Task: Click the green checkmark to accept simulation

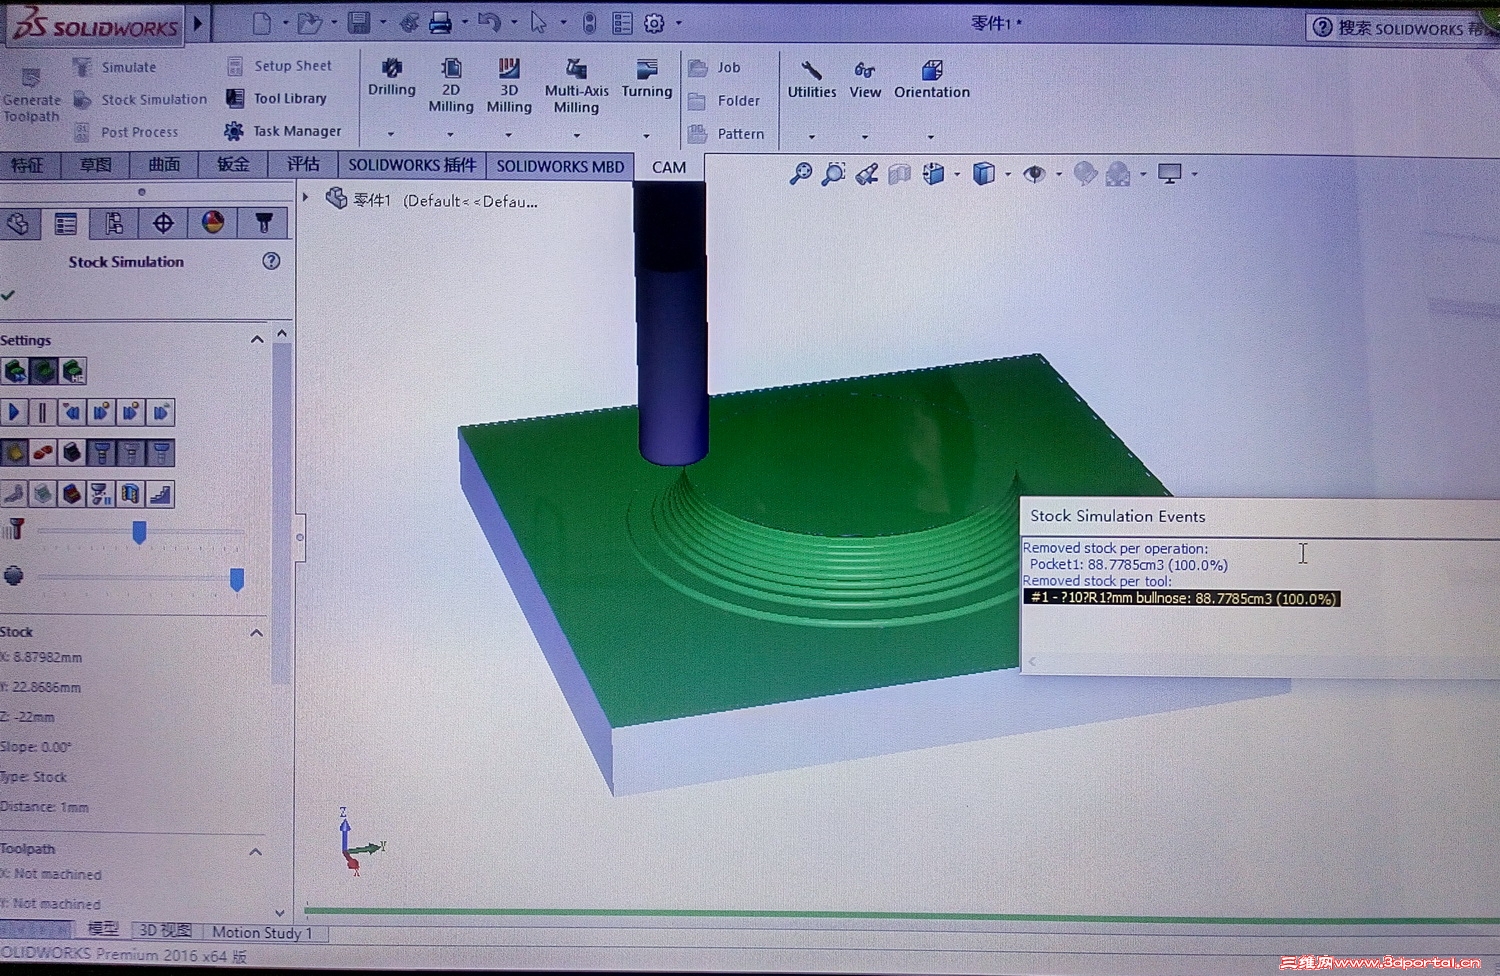Action: pos(8,295)
